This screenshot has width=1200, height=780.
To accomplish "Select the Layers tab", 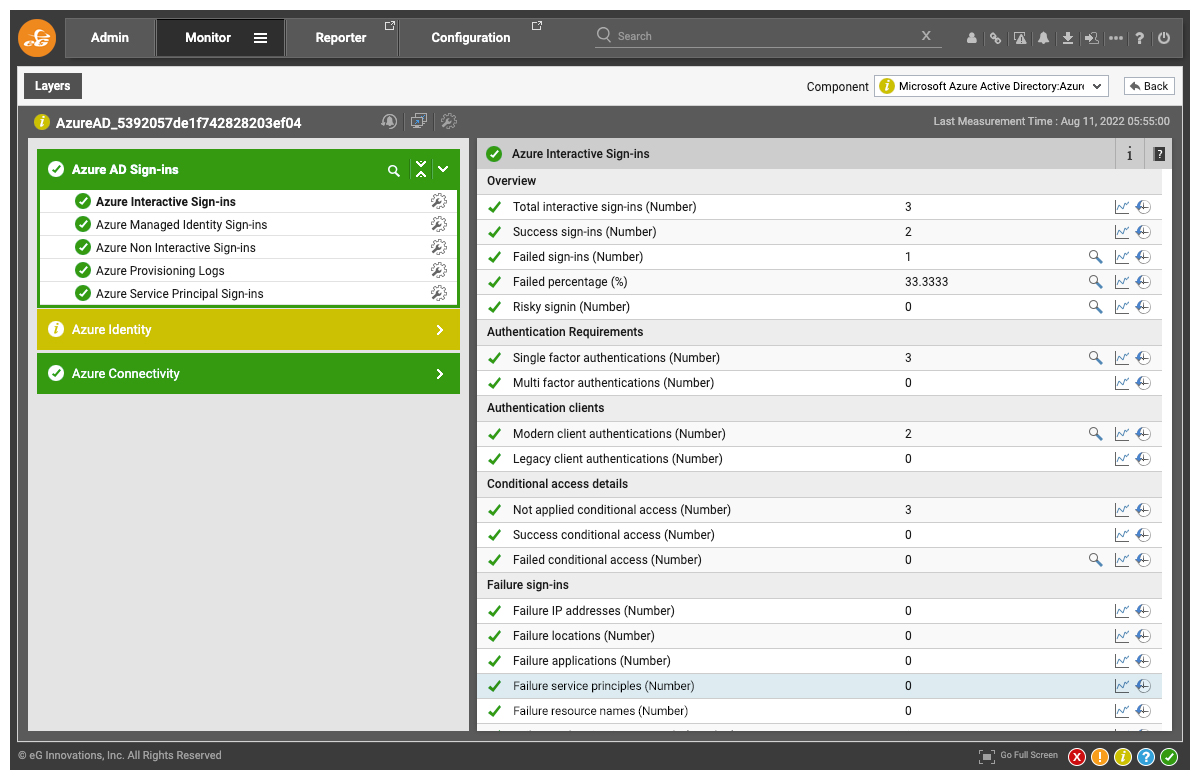I will 53,86.
